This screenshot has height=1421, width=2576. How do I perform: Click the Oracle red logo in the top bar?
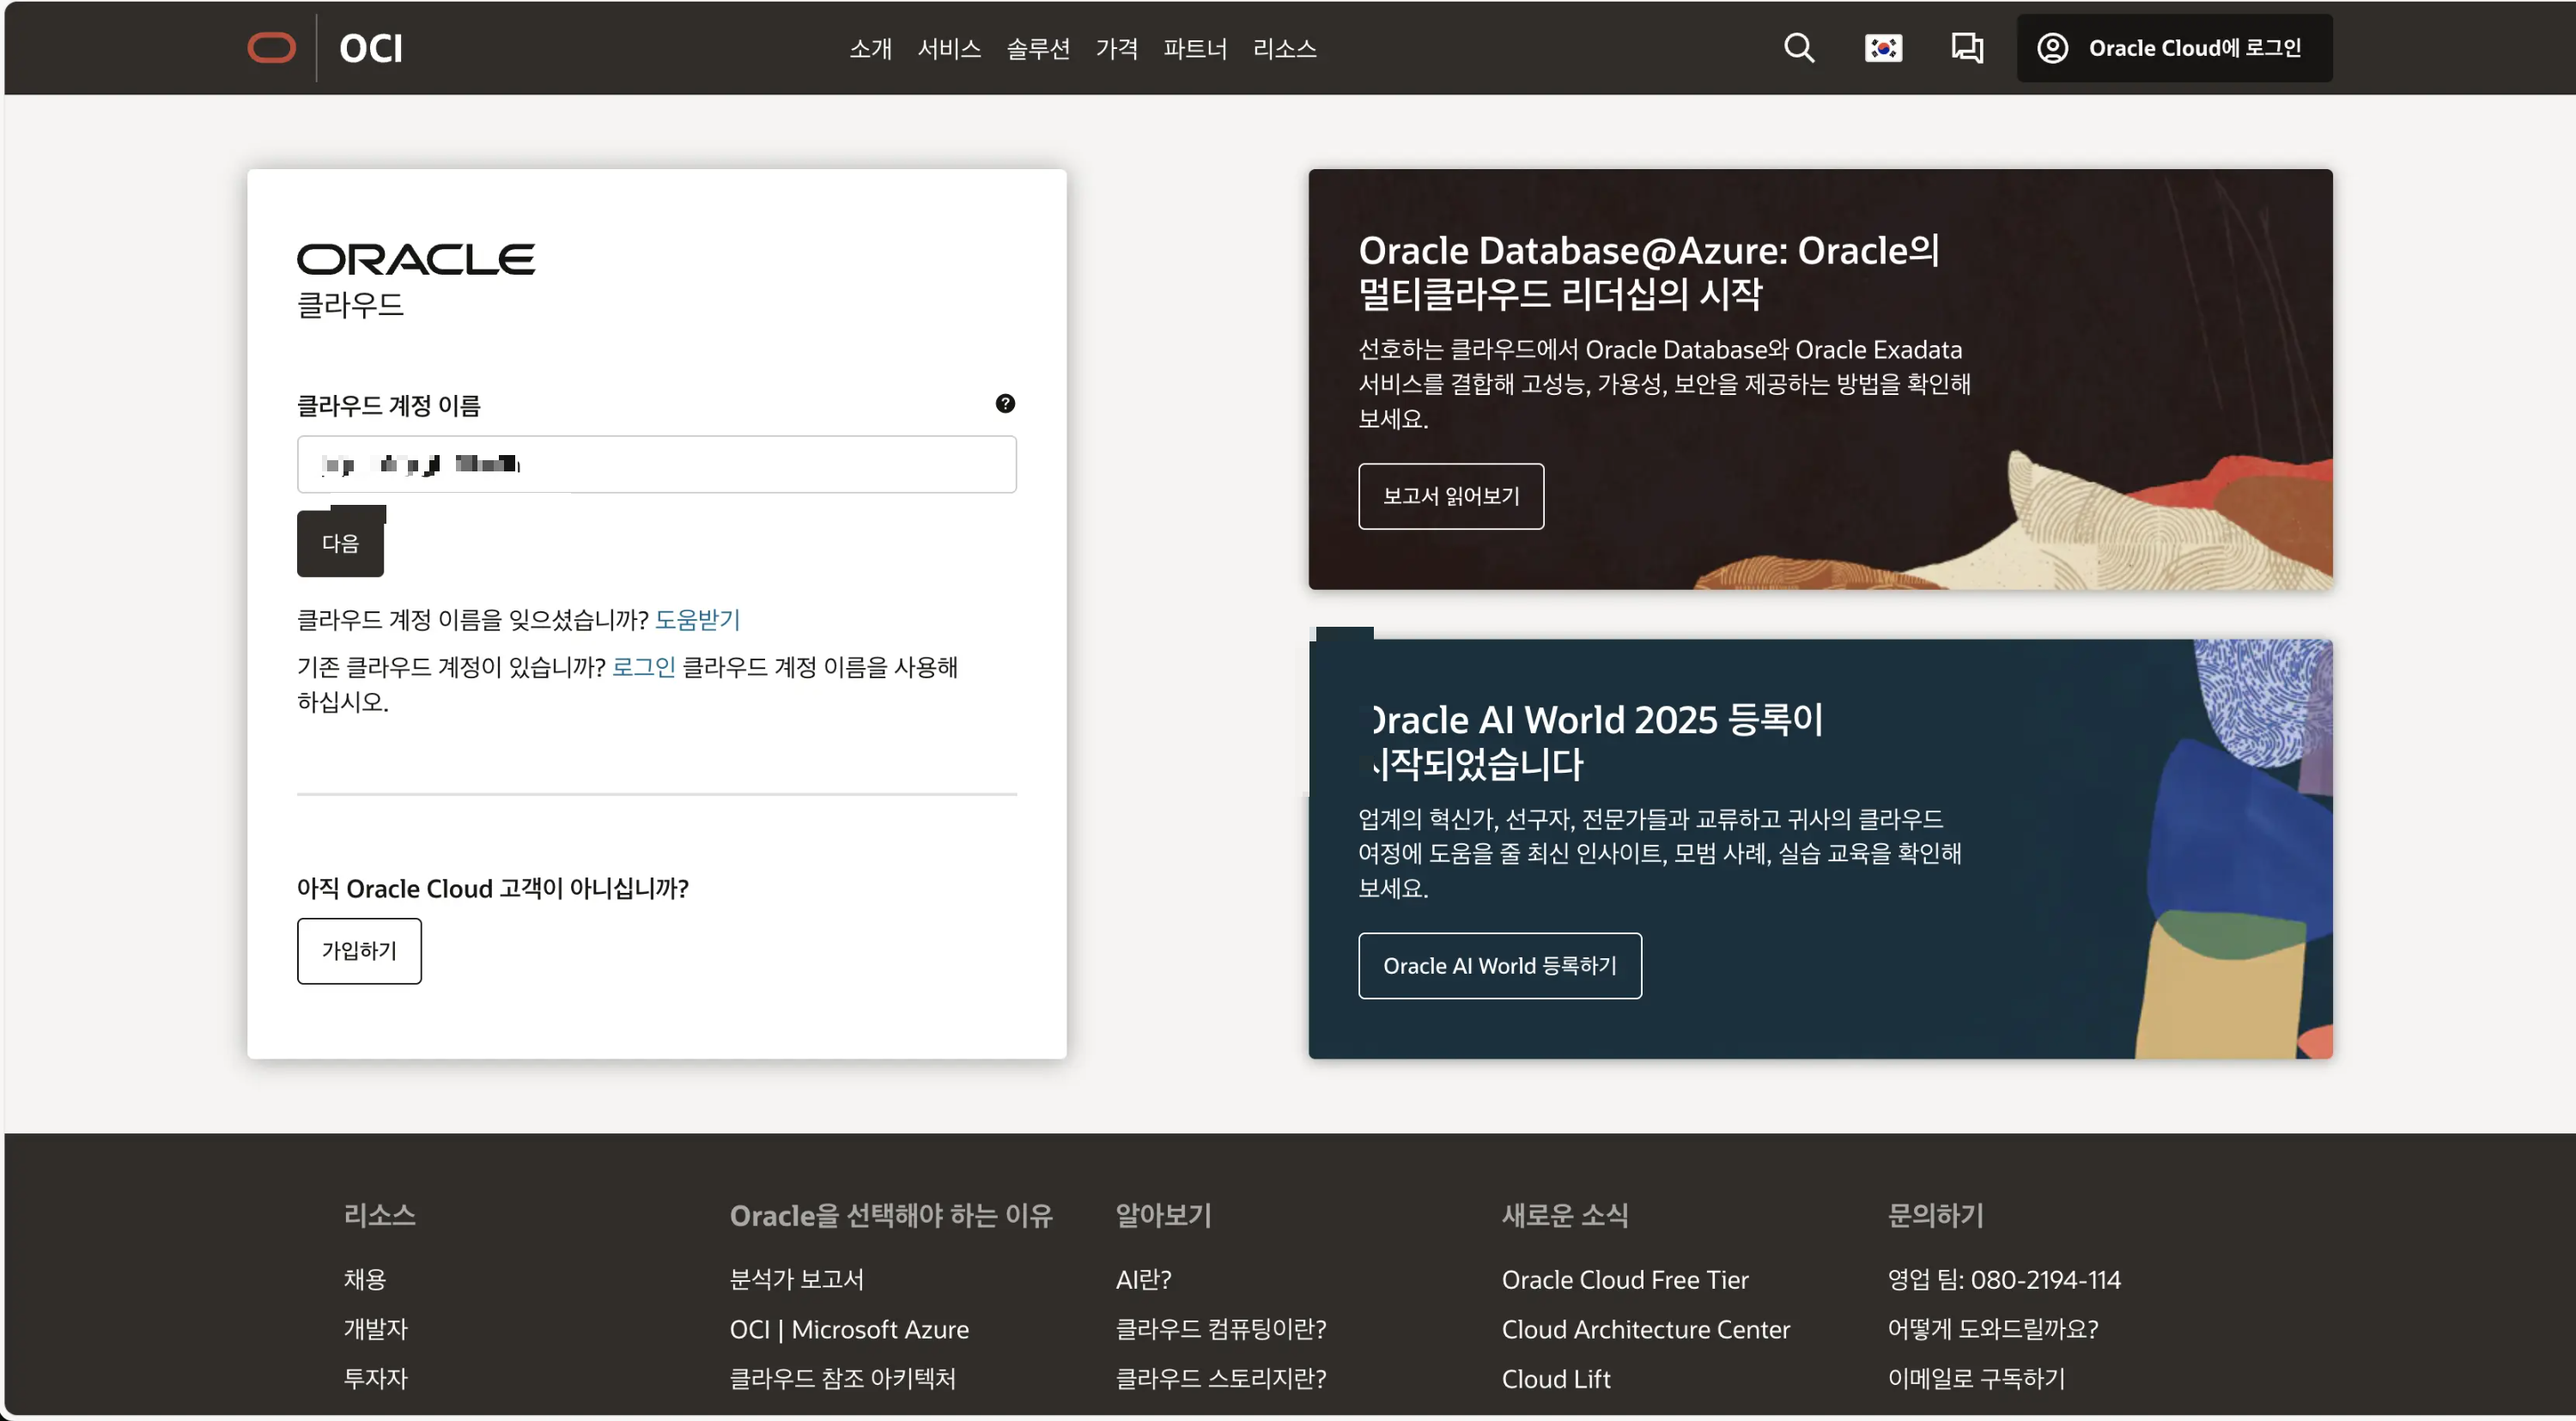click(x=271, y=47)
